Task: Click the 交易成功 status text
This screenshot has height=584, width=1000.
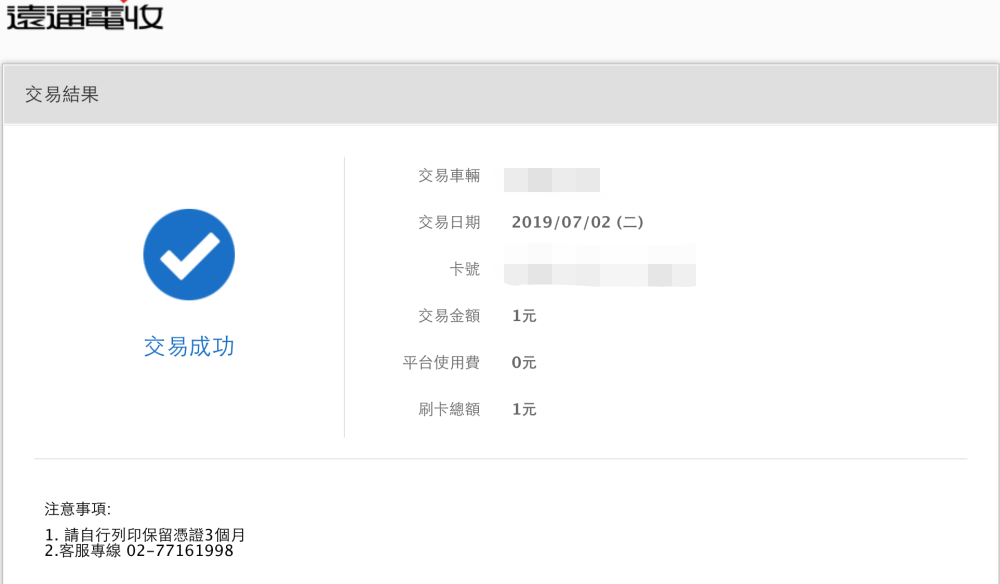Action: [x=189, y=347]
